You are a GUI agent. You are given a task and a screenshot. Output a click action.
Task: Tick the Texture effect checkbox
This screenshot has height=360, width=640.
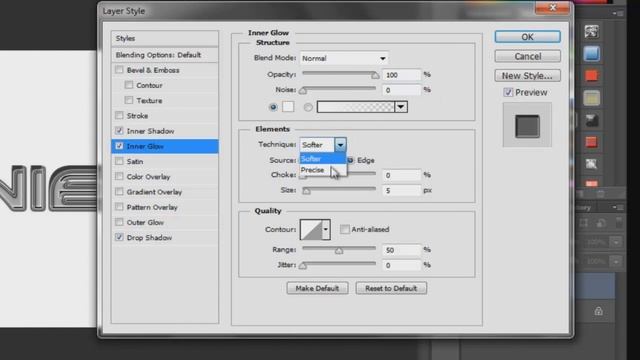129,100
